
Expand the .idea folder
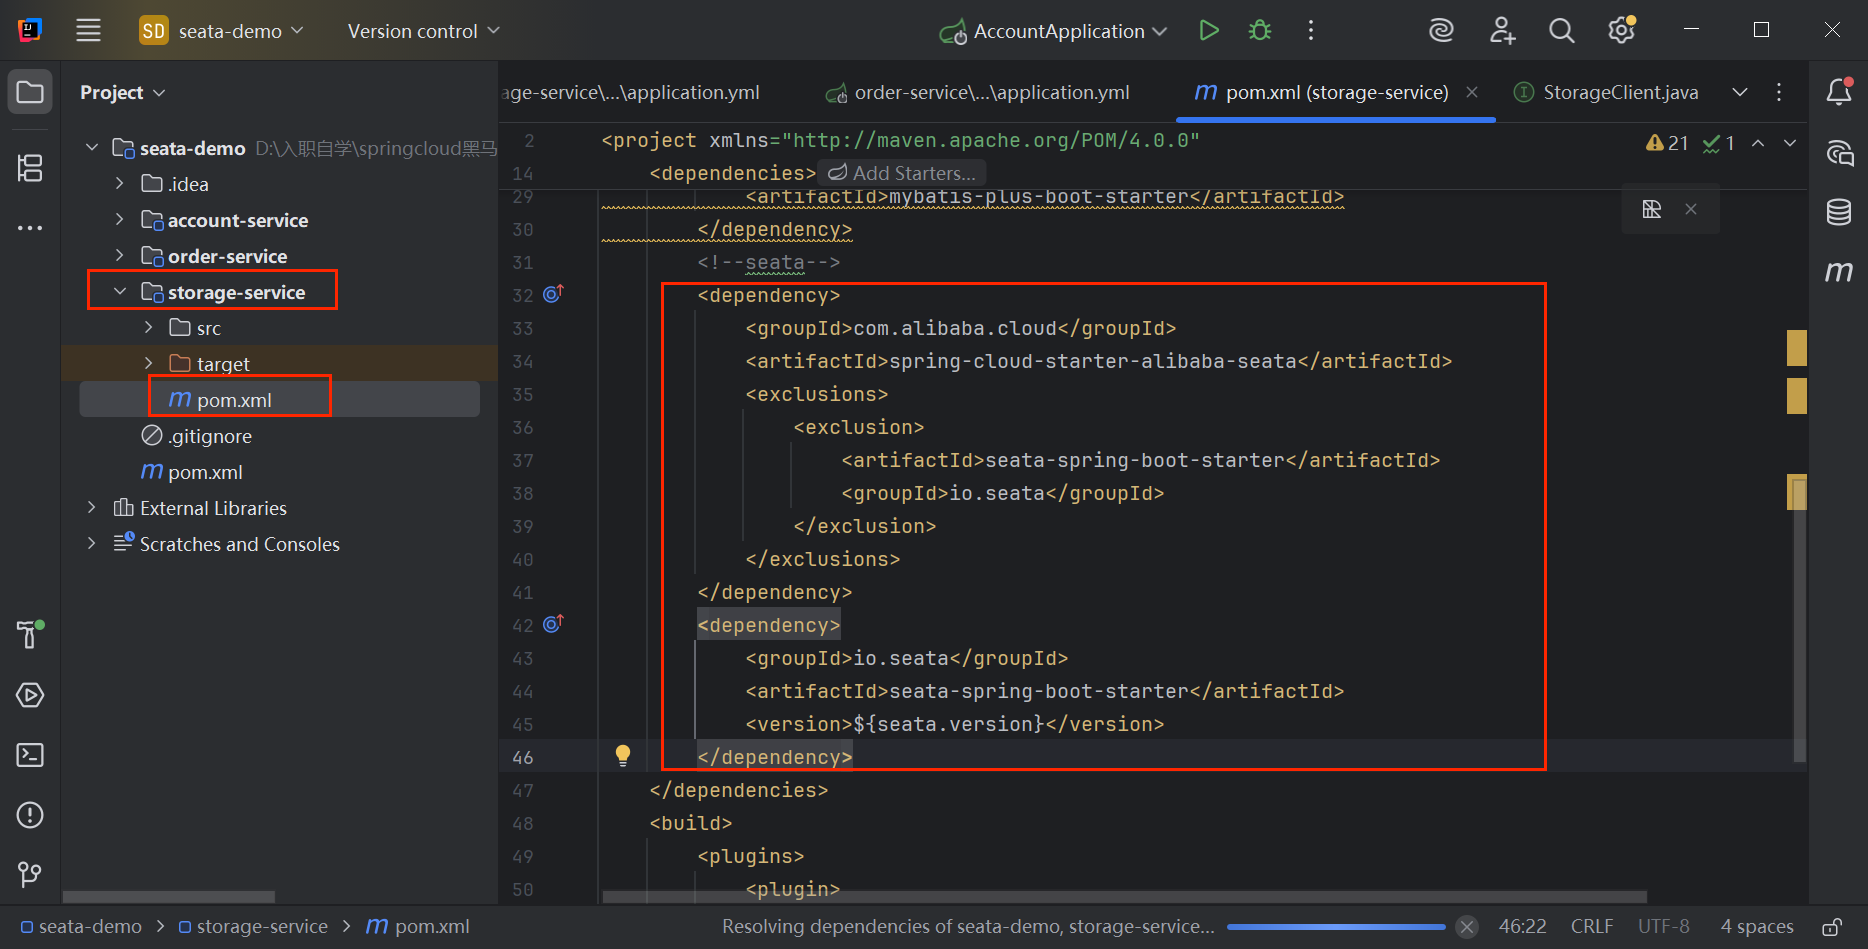[120, 184]
